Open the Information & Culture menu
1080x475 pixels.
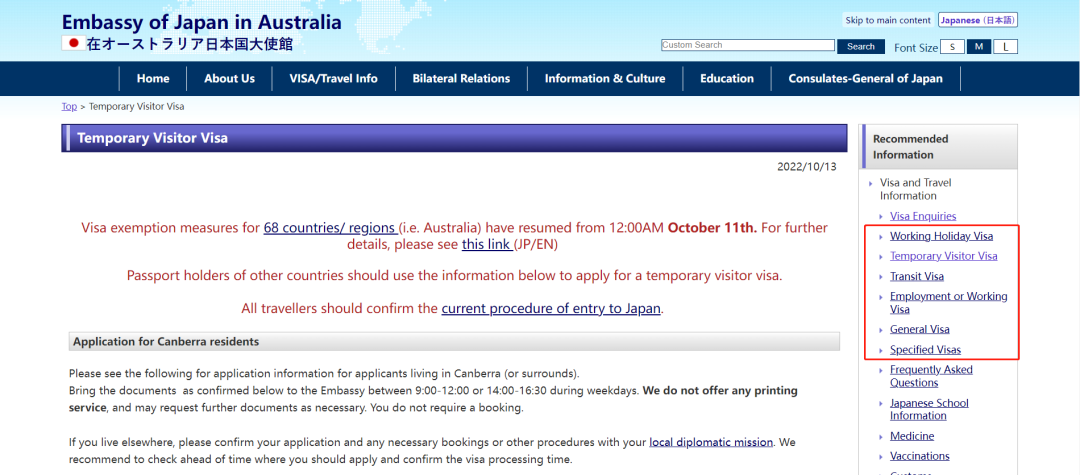coord(605,78)
